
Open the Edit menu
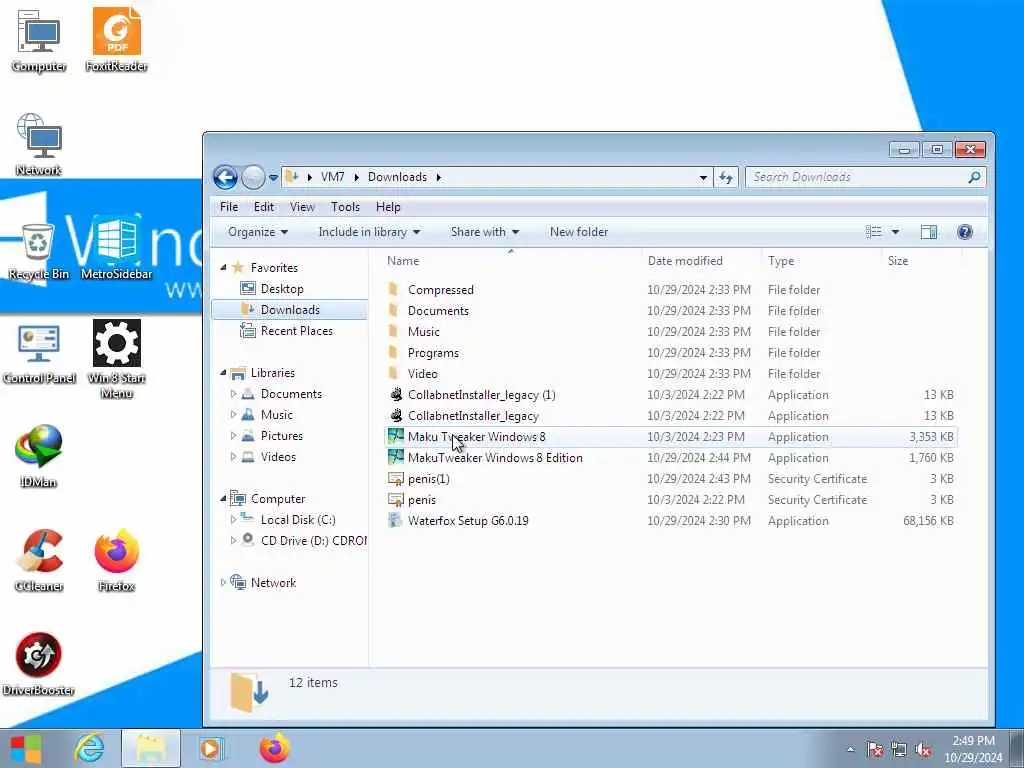click(x=264, y=207)
